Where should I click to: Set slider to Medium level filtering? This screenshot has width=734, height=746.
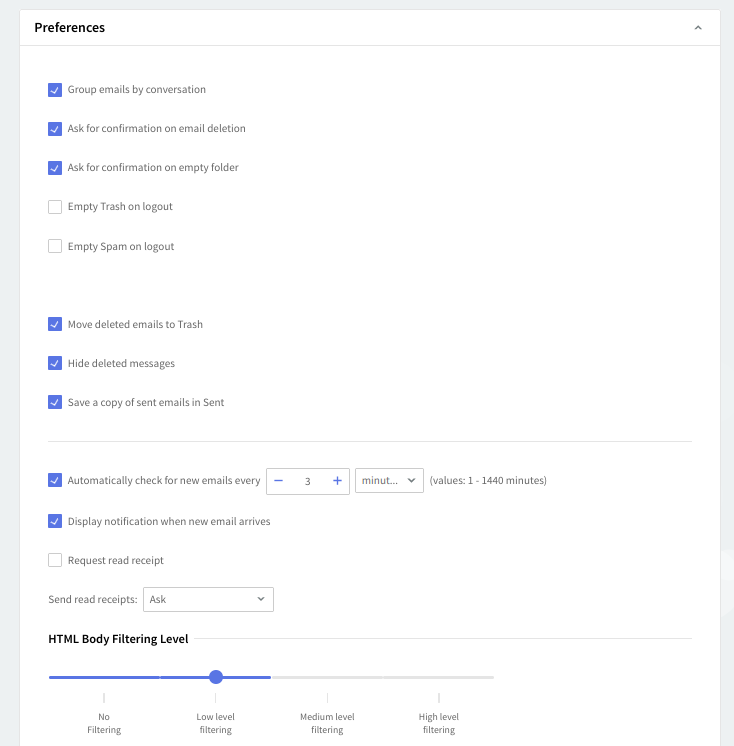(x=327, y=678)
